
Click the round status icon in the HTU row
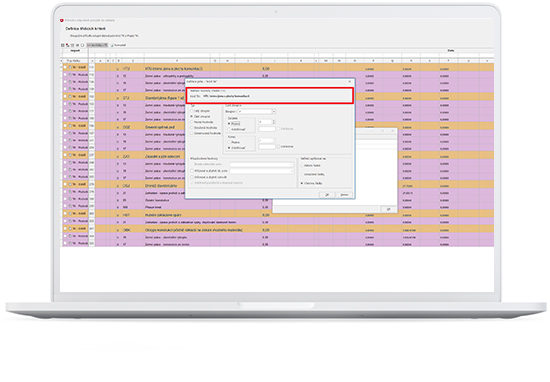click(x=70, y=67)
